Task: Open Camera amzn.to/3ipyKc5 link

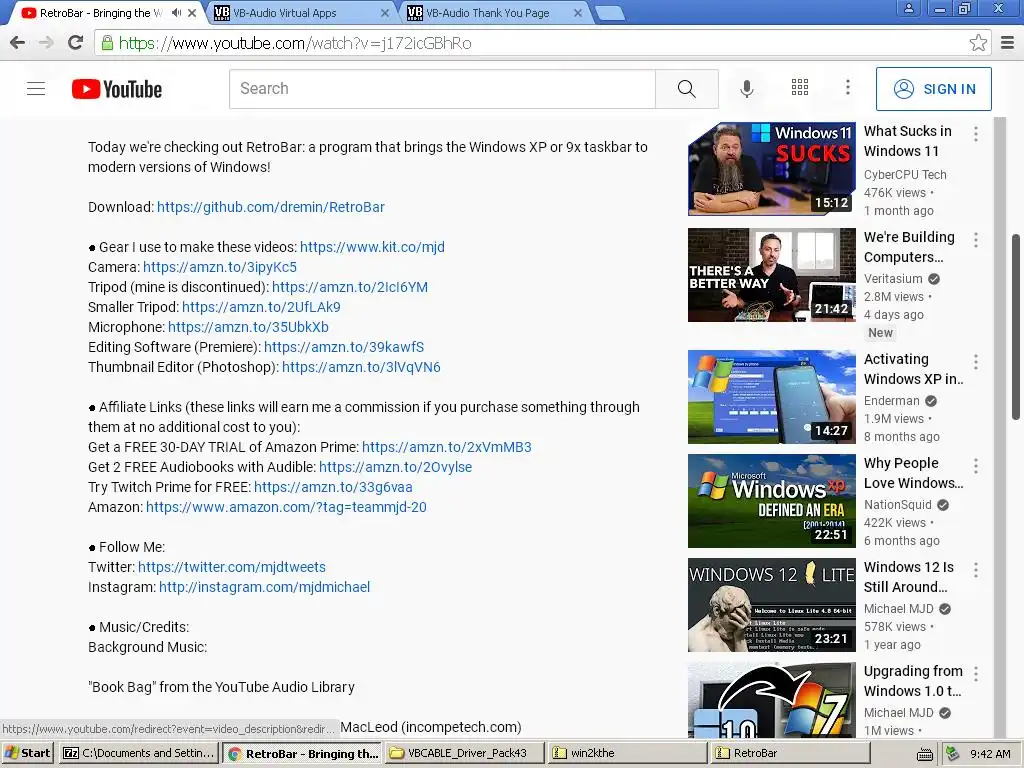Action: (220, 267)
